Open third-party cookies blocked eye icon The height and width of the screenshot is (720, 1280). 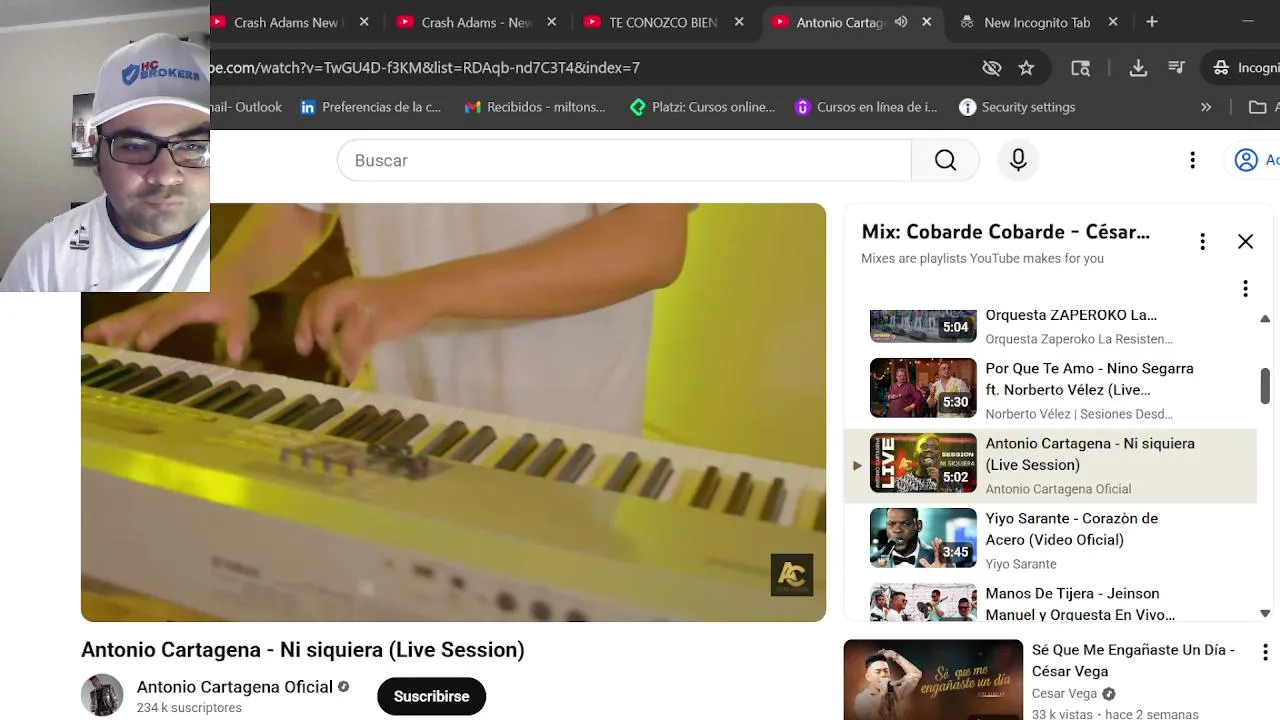click(992, 68)
